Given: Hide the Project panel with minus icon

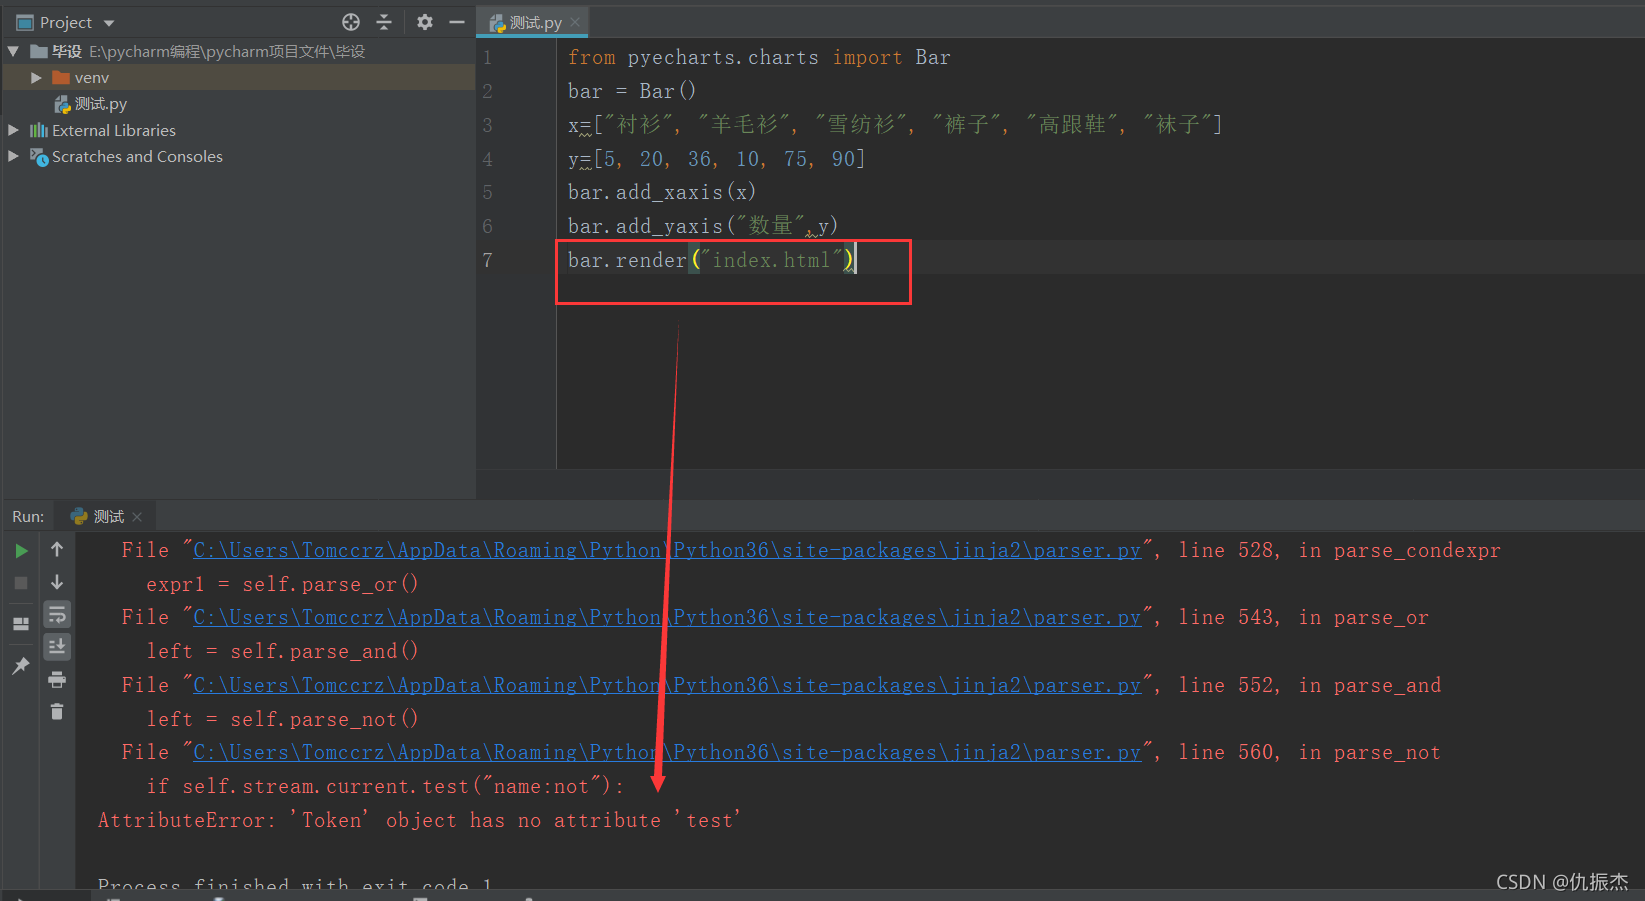Looking at the screenshot, I should click(457, 22).
